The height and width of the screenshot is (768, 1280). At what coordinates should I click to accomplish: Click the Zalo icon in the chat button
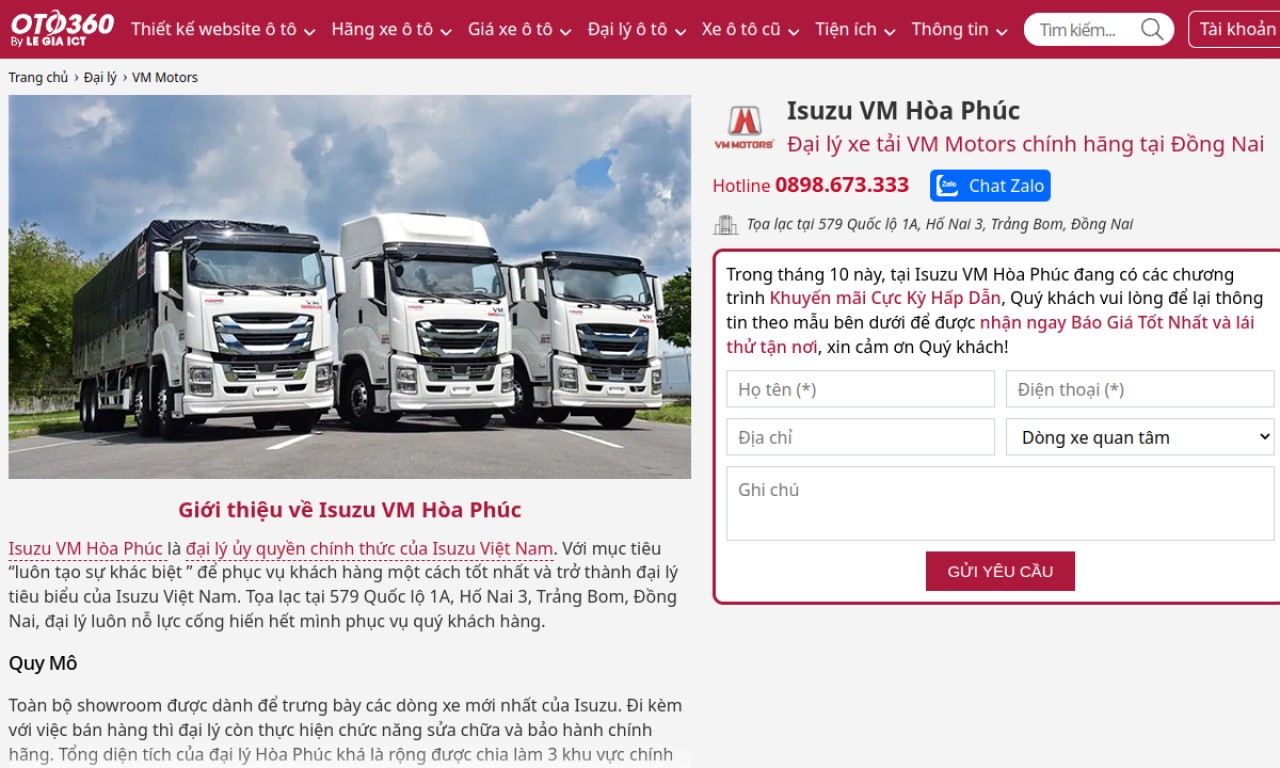[947, 186]
